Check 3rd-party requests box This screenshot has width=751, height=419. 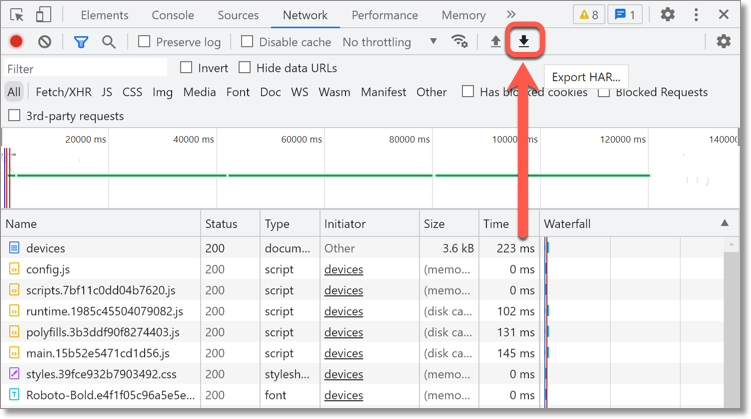(14, 115)
